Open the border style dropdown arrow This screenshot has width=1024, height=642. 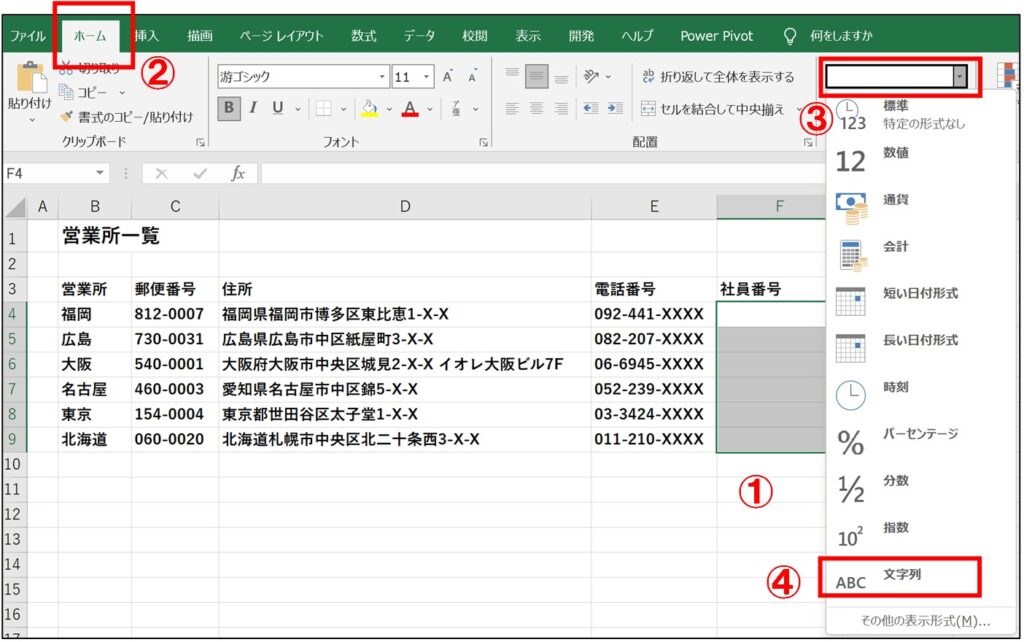pos(343,109)
